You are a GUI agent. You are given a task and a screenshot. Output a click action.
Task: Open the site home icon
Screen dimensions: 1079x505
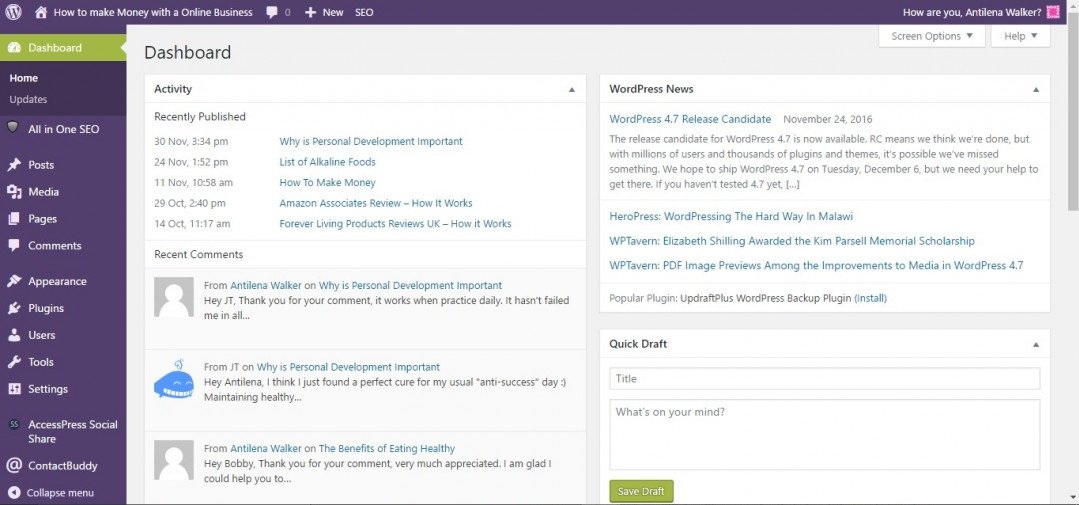click(41, 12)
